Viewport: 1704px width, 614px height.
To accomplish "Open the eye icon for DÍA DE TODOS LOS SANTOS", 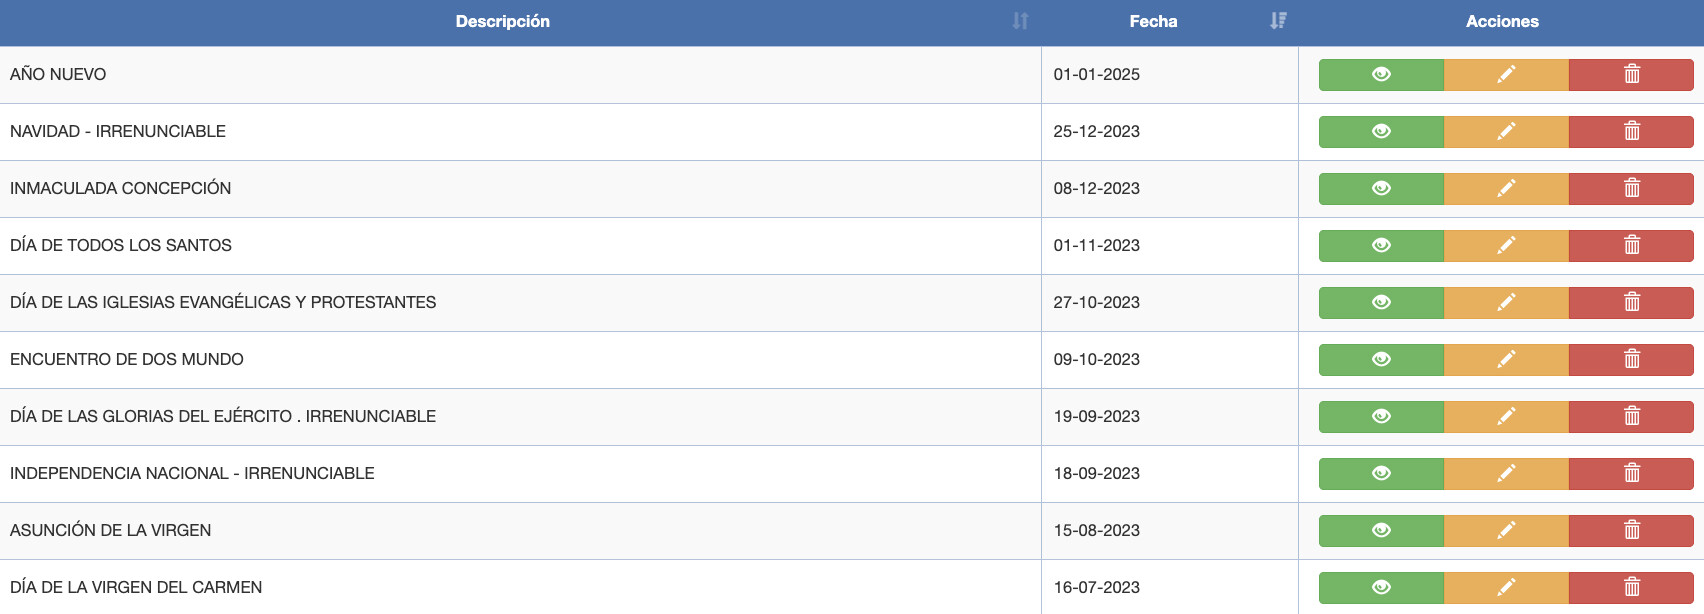I will 1381,246.
